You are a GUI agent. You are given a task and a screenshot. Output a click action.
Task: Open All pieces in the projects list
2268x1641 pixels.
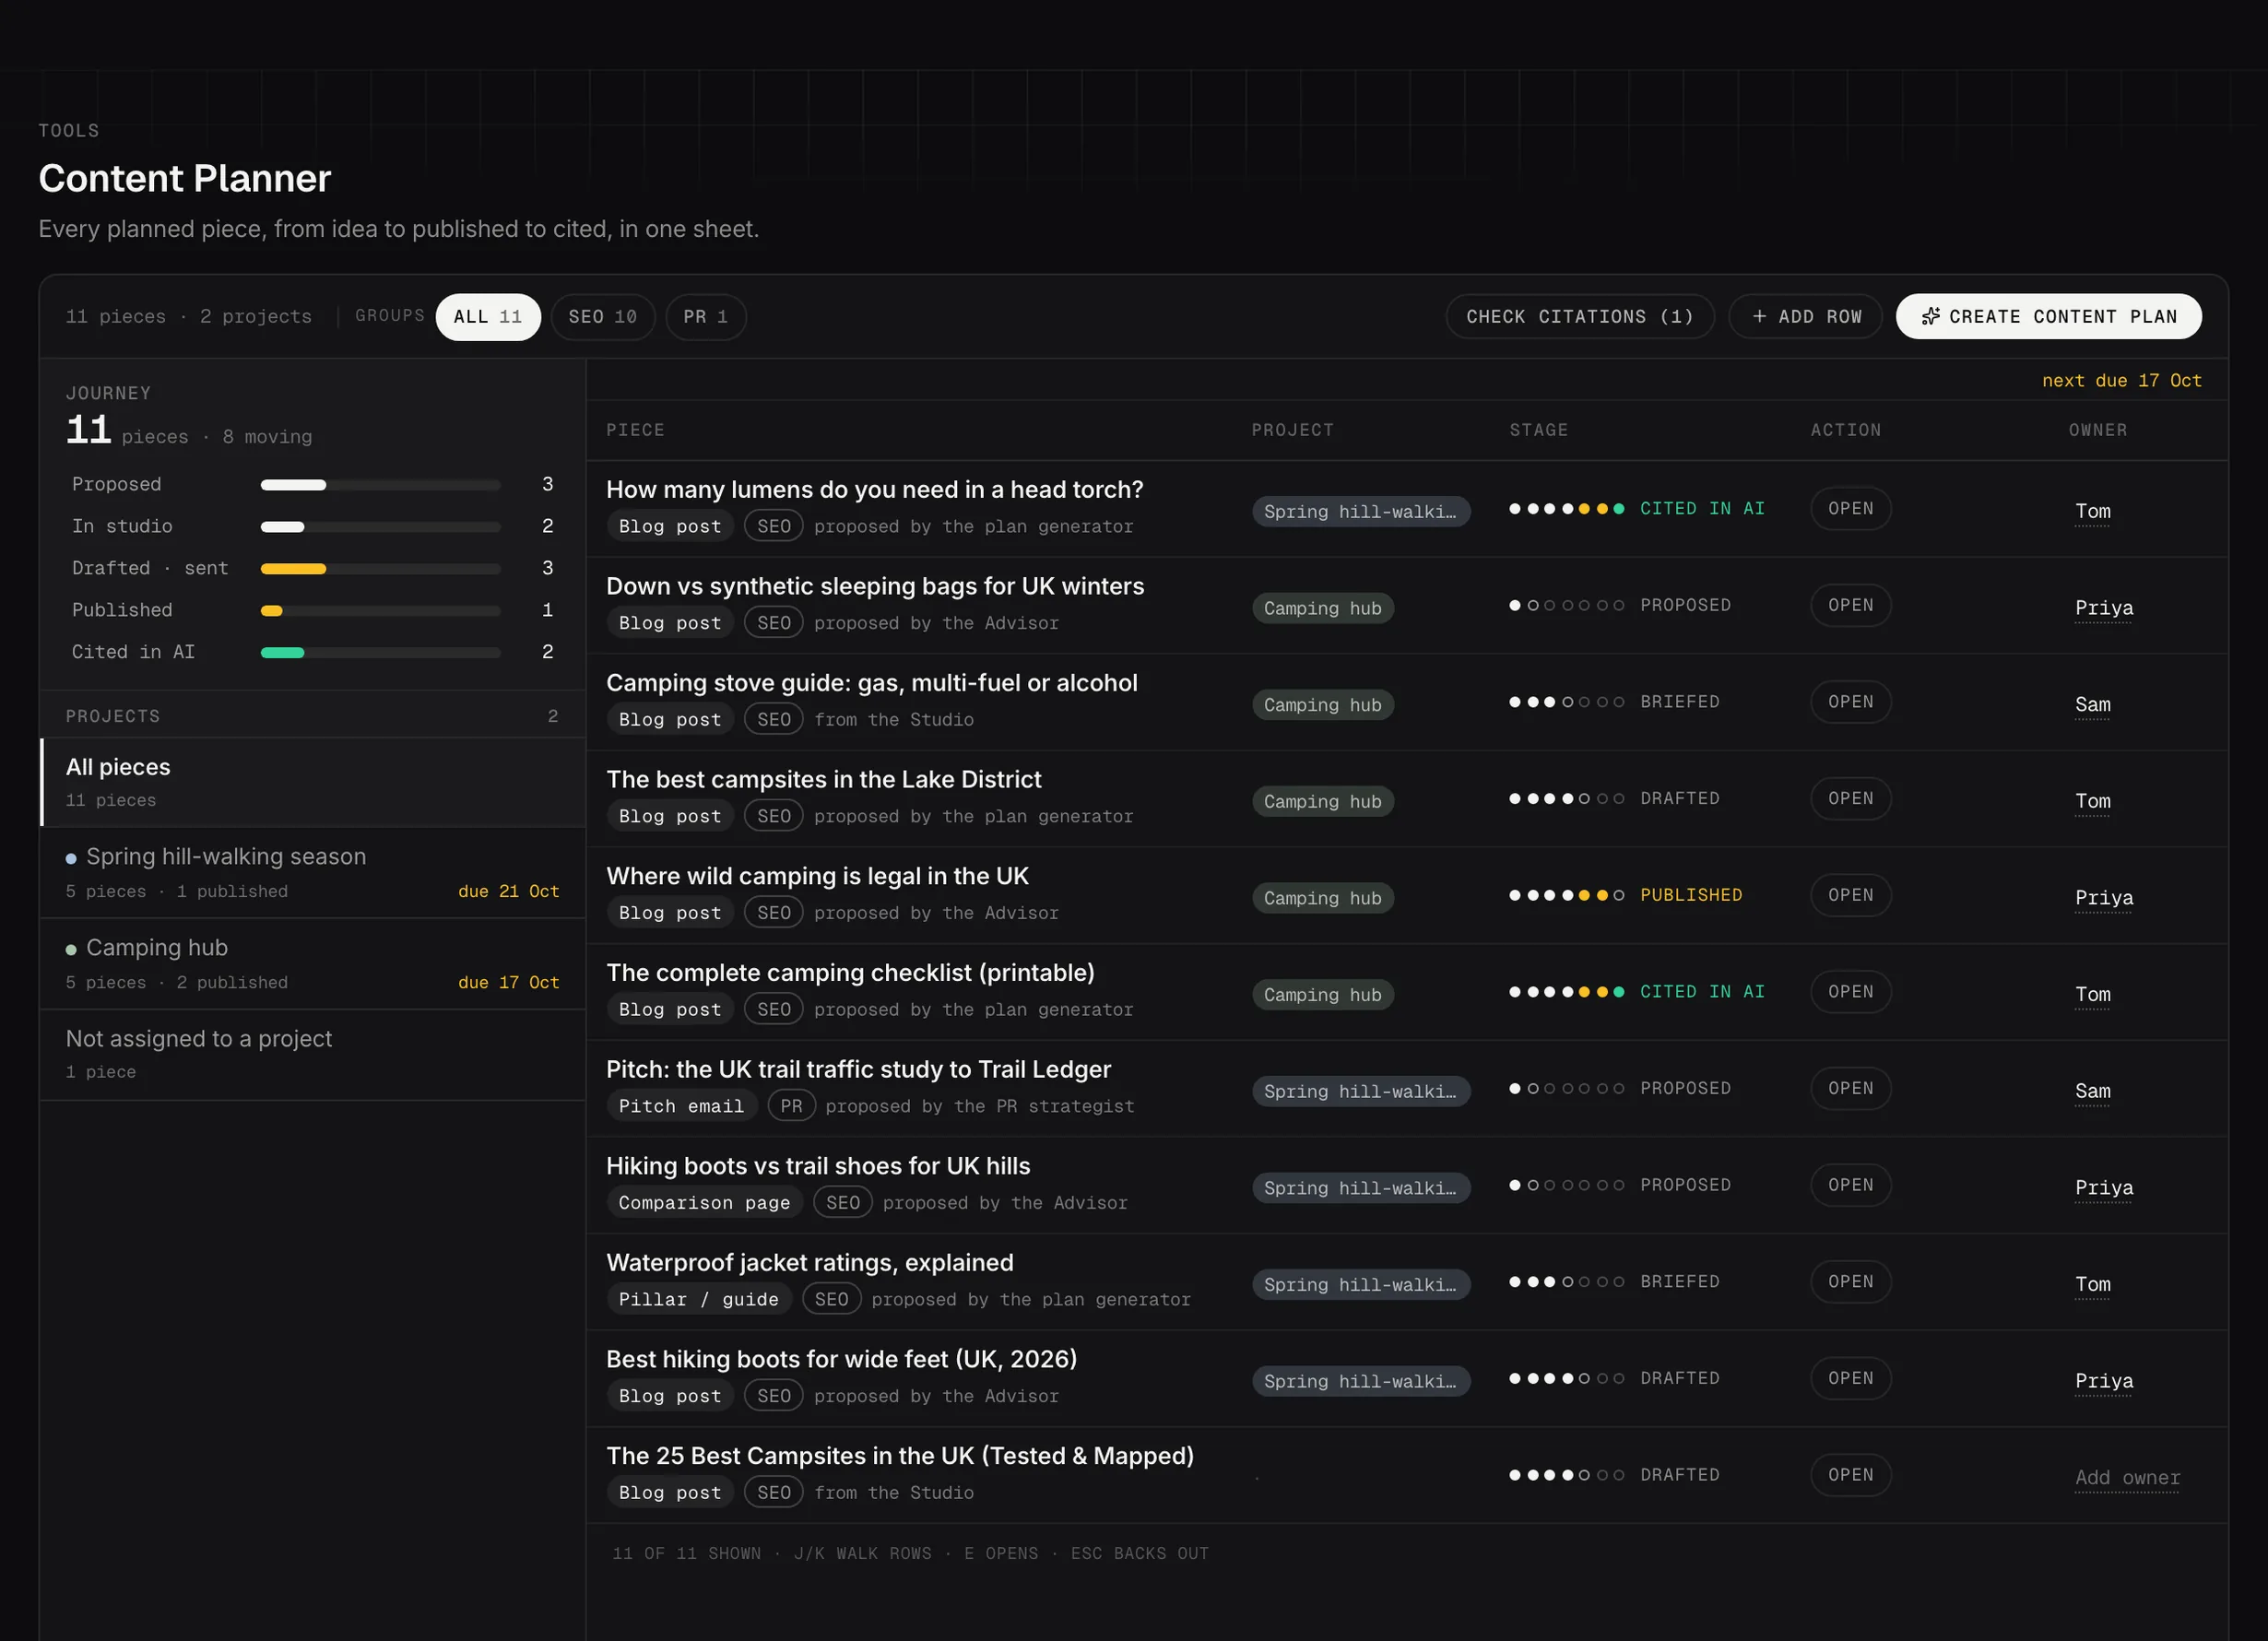click(x=313, y=782)
